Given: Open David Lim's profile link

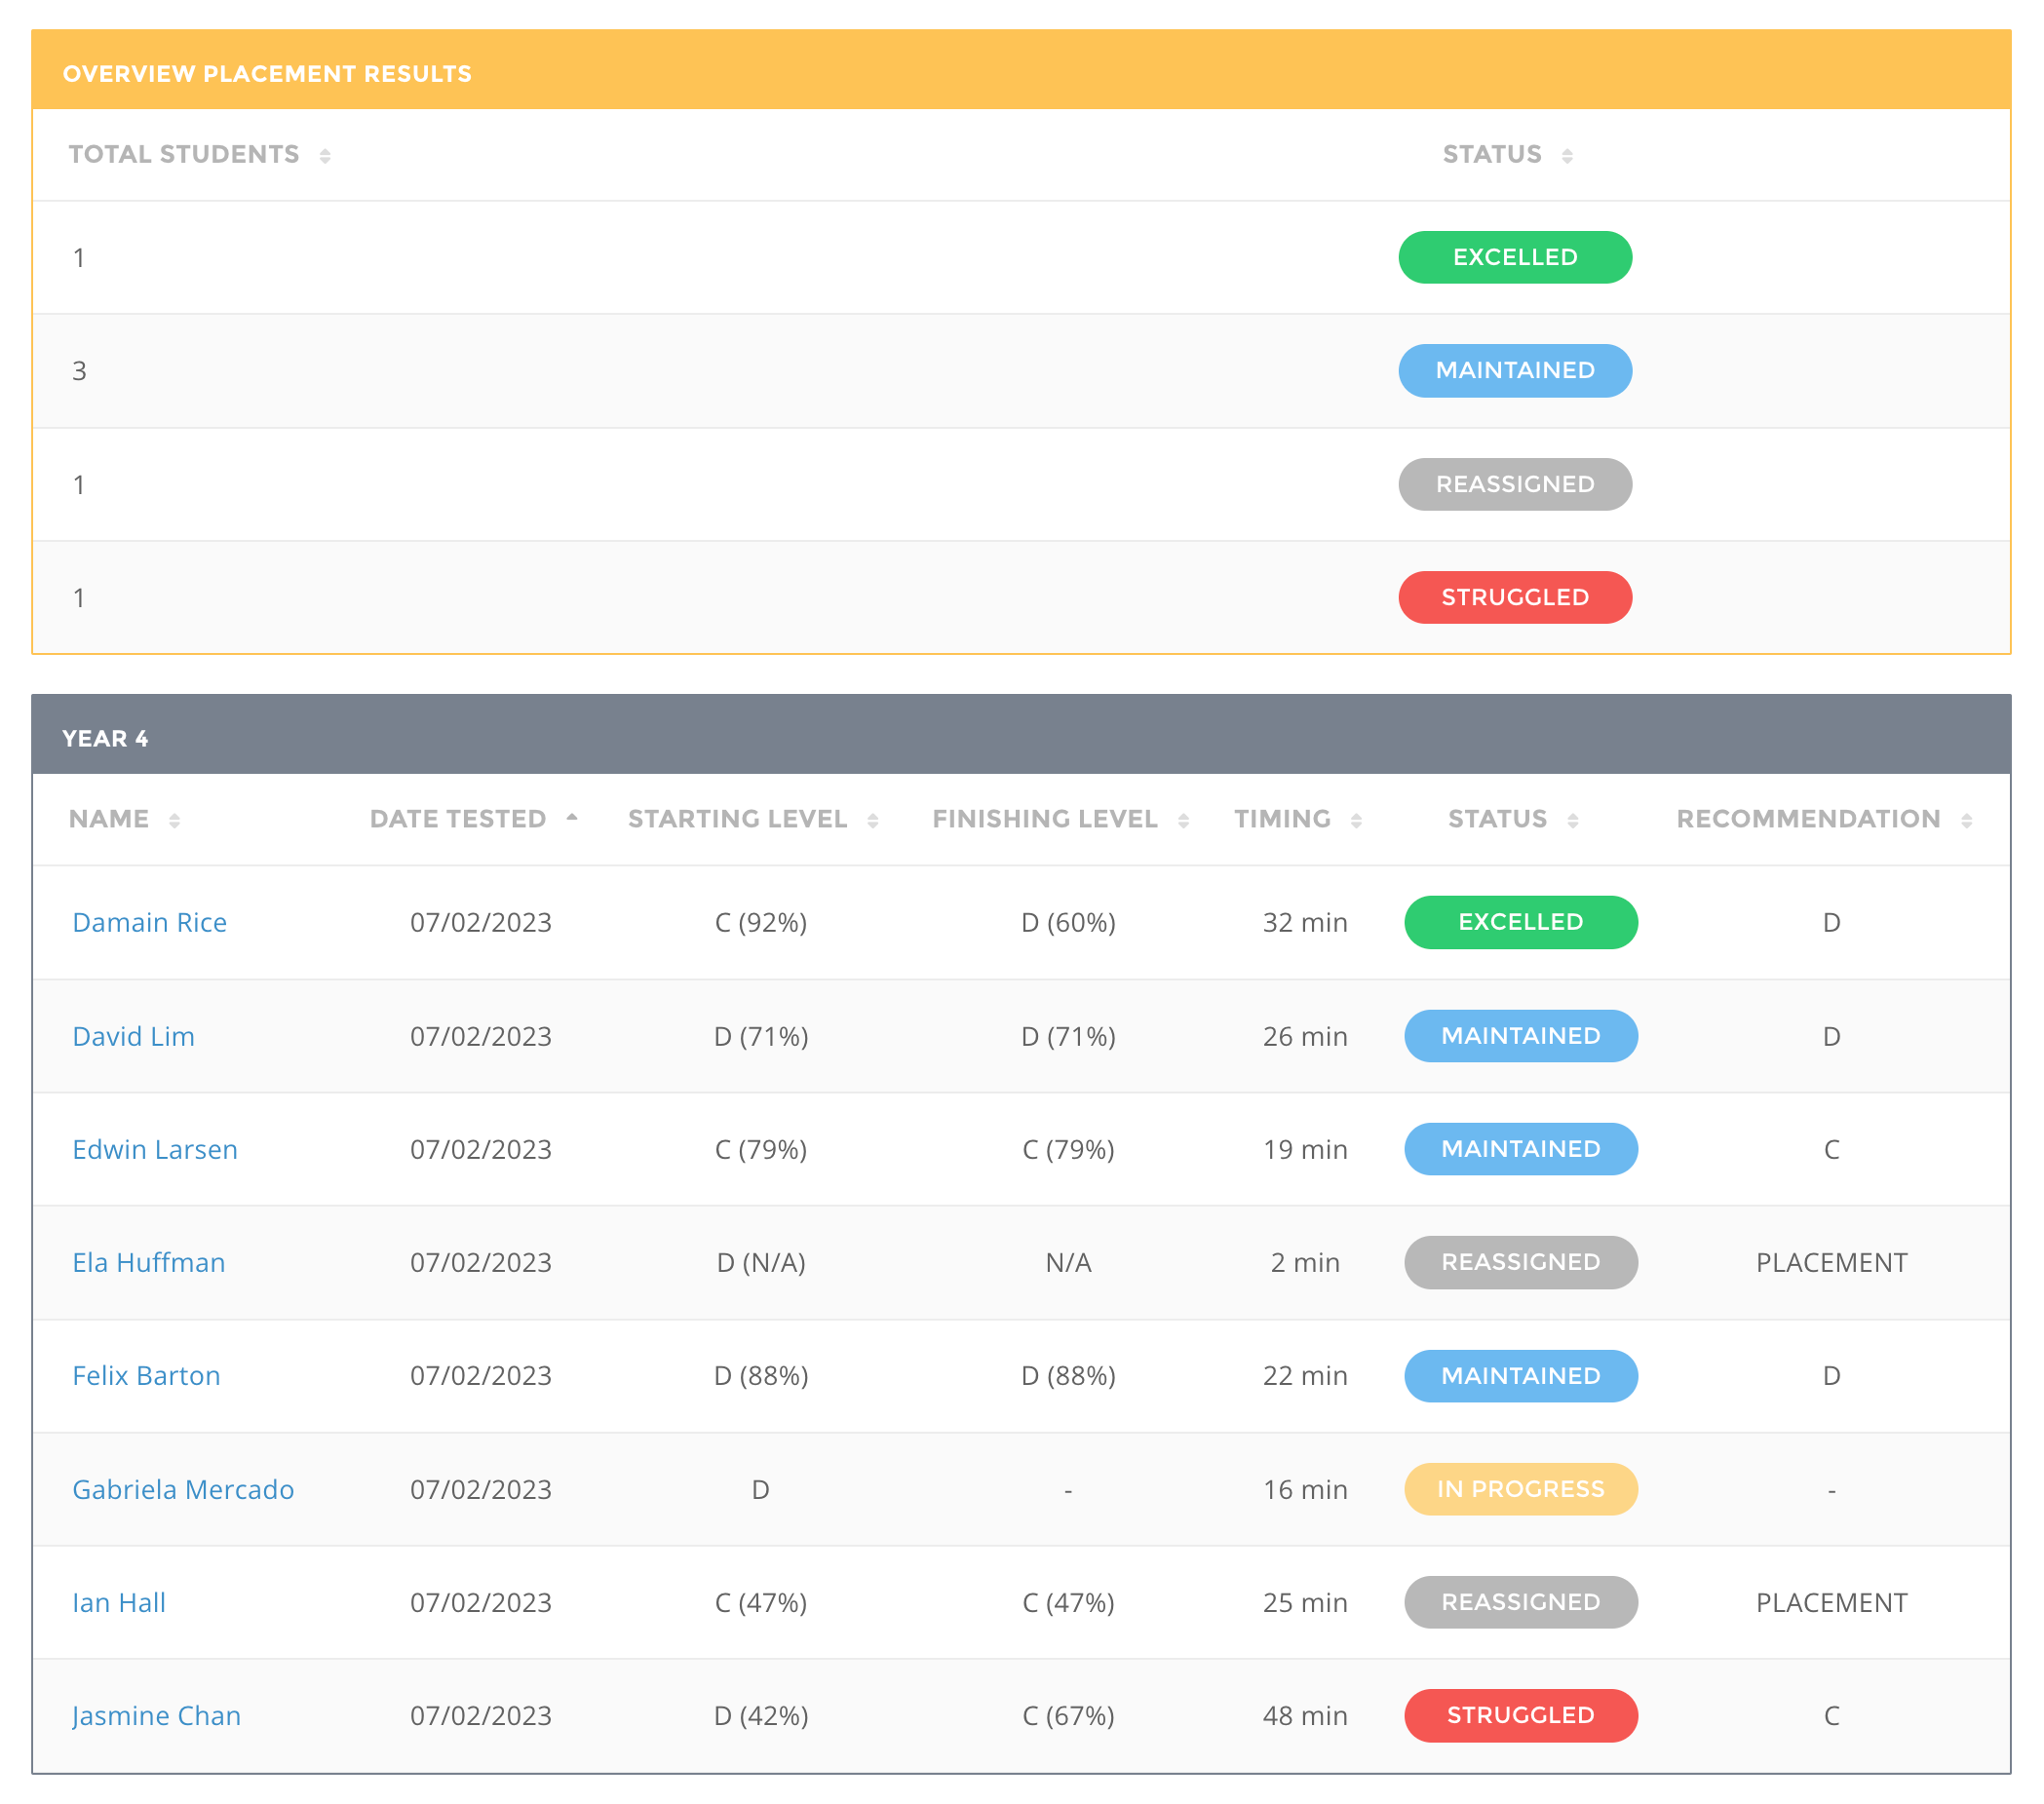Looking at the screenshot, I should 134,1036.
